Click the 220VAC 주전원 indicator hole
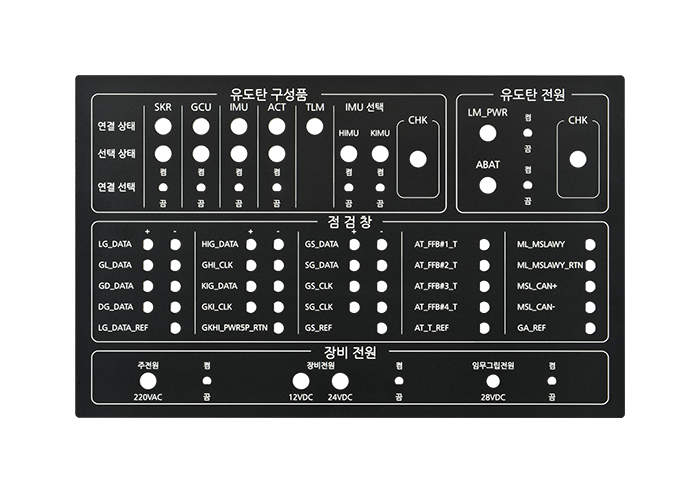700x493 pixels. [x=148, y=381]
